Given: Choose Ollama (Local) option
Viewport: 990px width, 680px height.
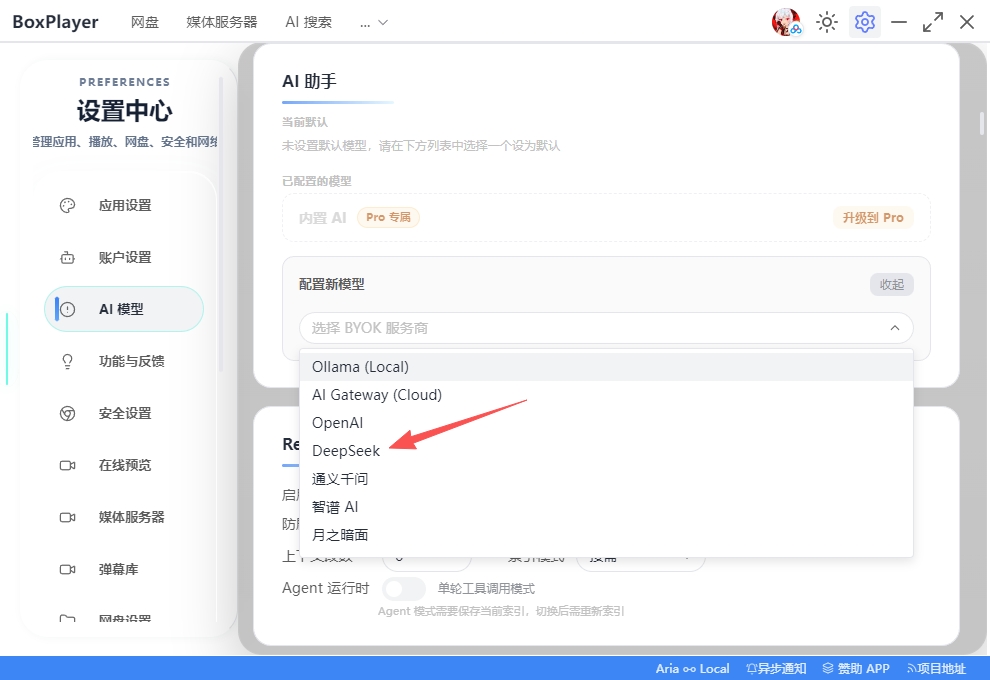Looking at the screenshot, I should pos(606,367).
